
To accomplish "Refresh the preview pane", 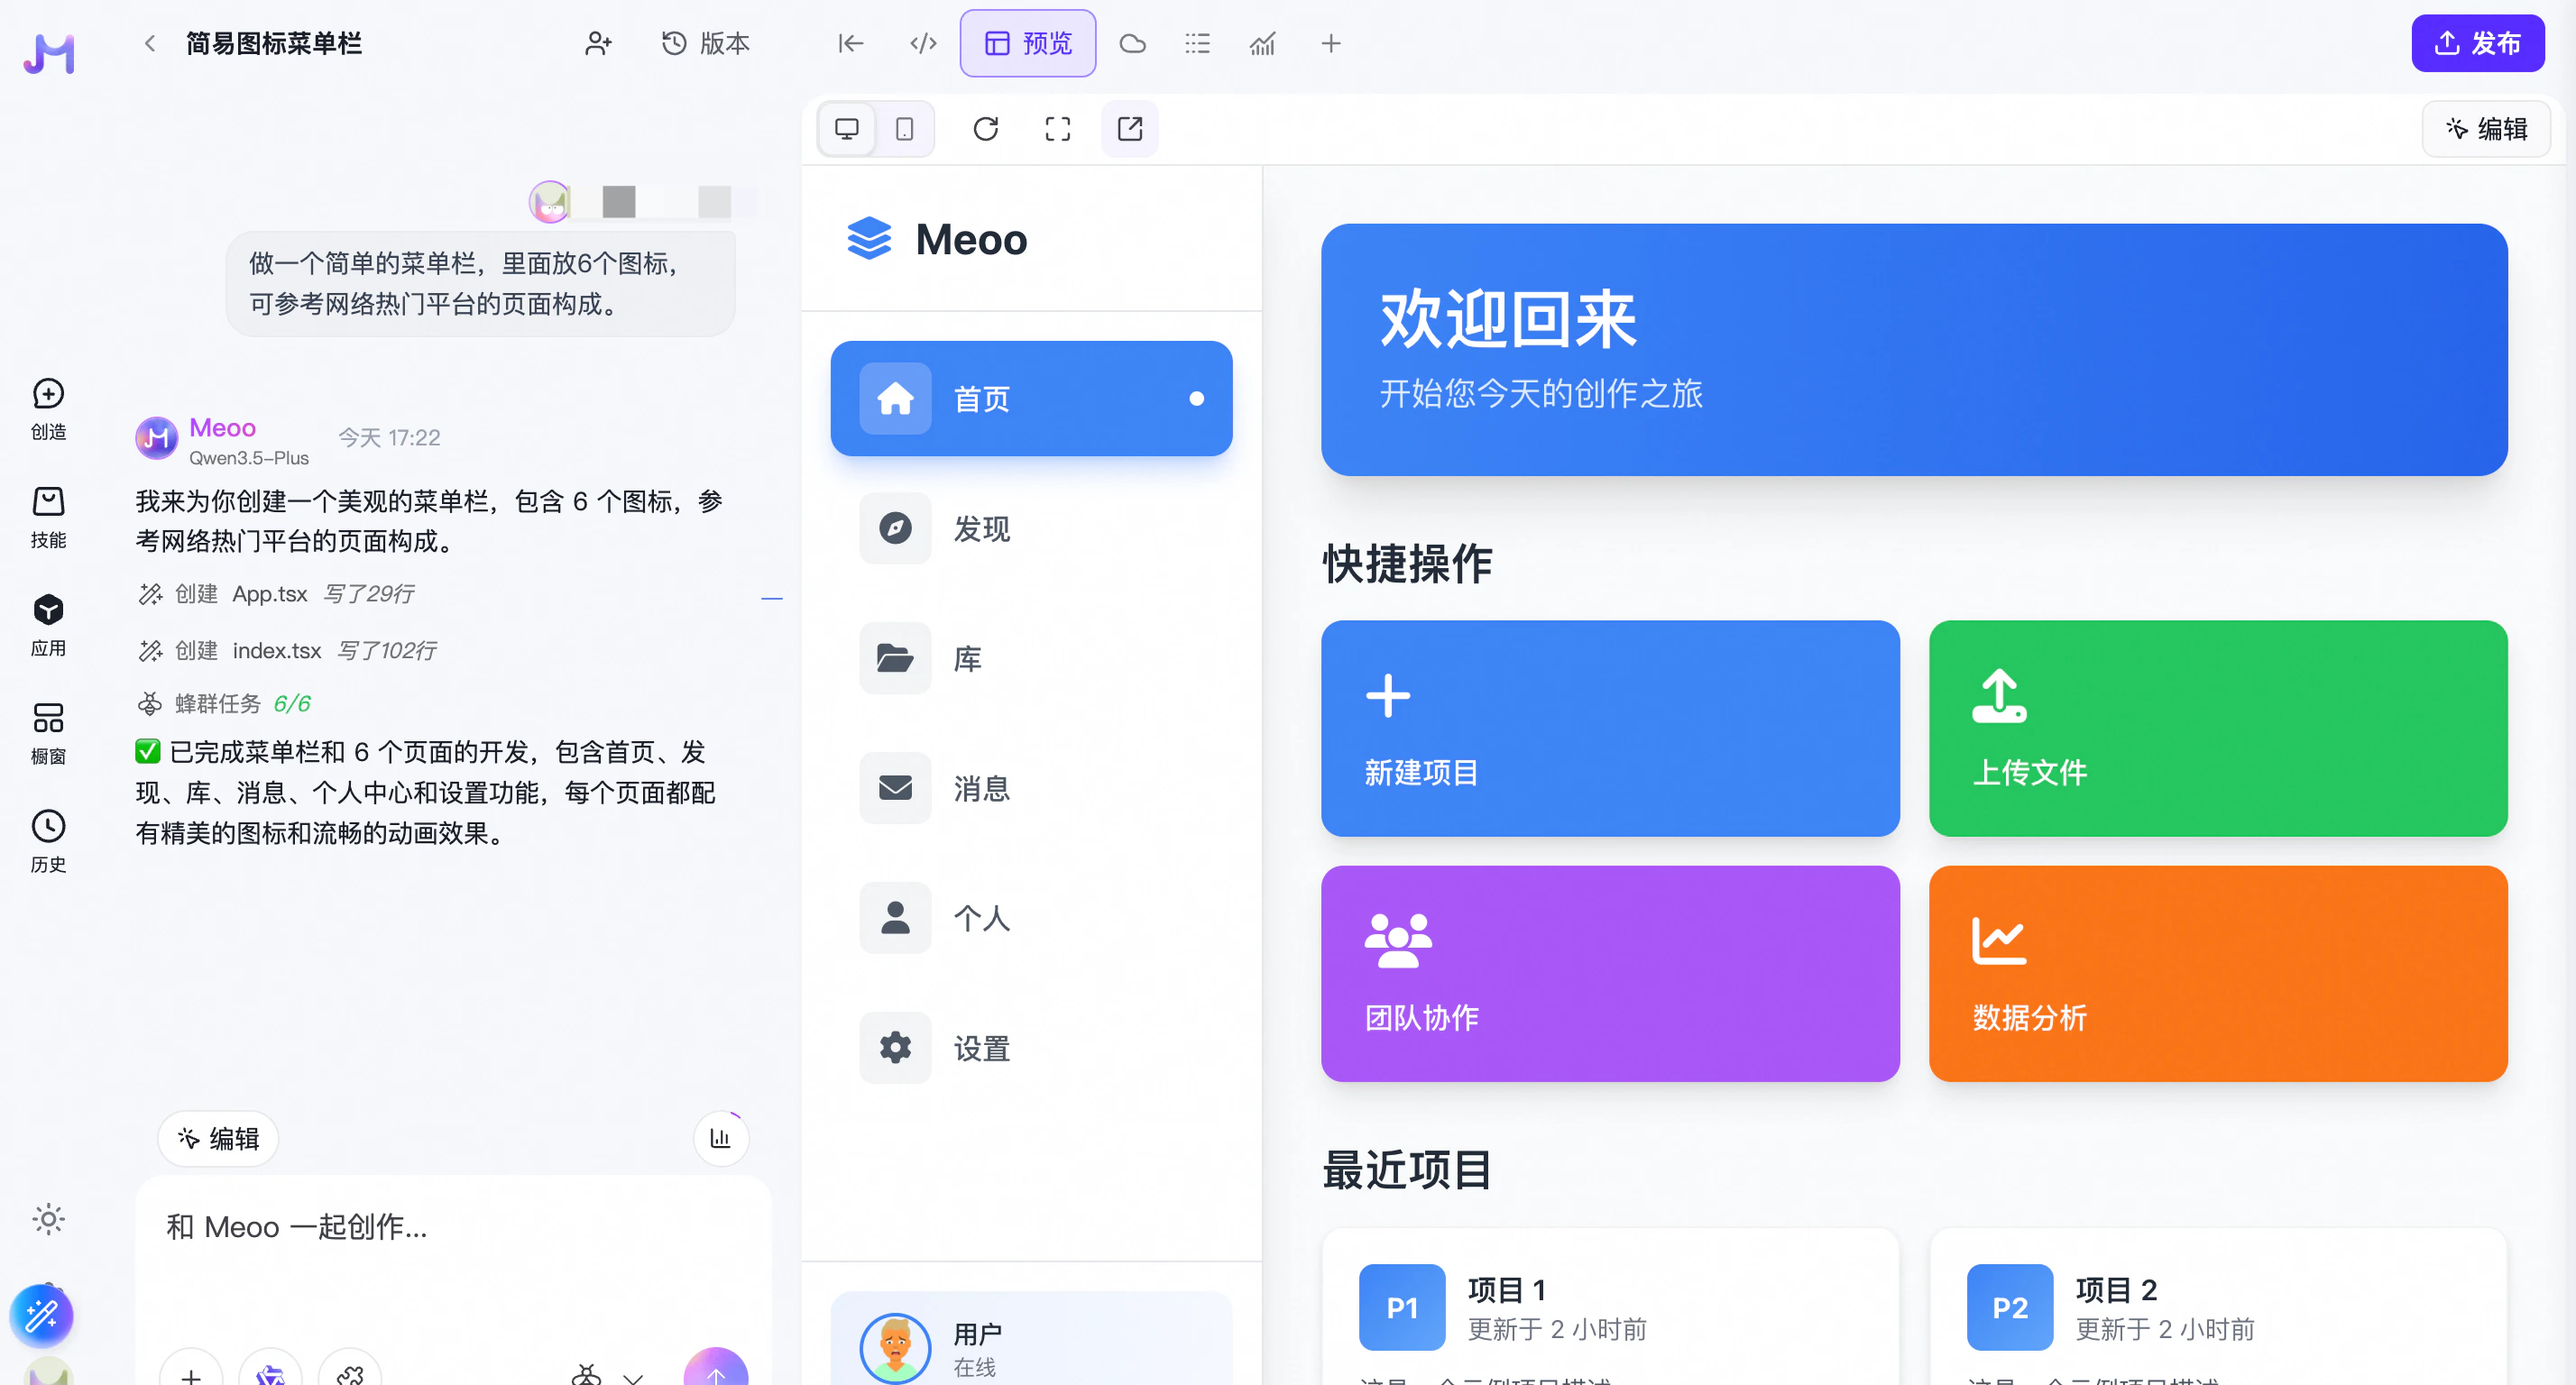I will tap(985, 129).
